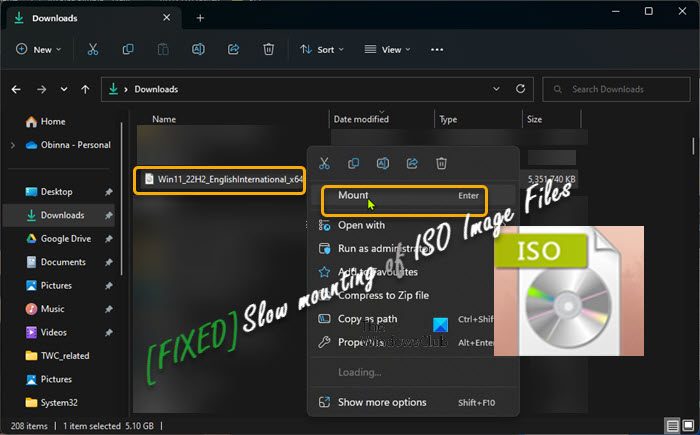The height and width of the screenshot is (435, 700).
Task: Close the Downloads tab
Action: [x=167, y=17]
